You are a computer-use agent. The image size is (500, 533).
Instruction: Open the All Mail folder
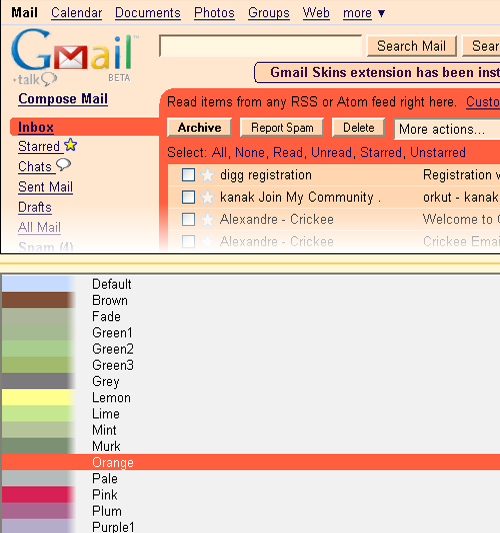tap(39, 227)
